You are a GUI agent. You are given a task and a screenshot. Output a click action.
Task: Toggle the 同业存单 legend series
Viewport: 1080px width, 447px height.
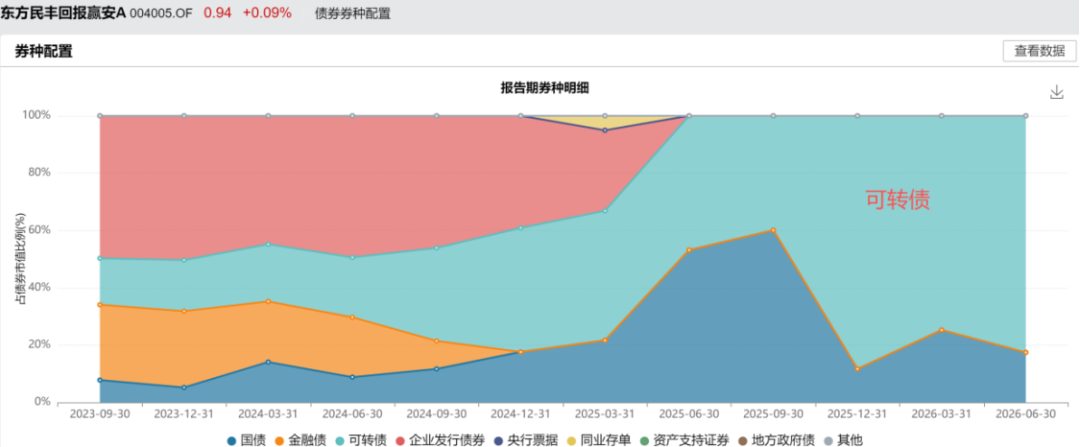click(x=599, y=439)
